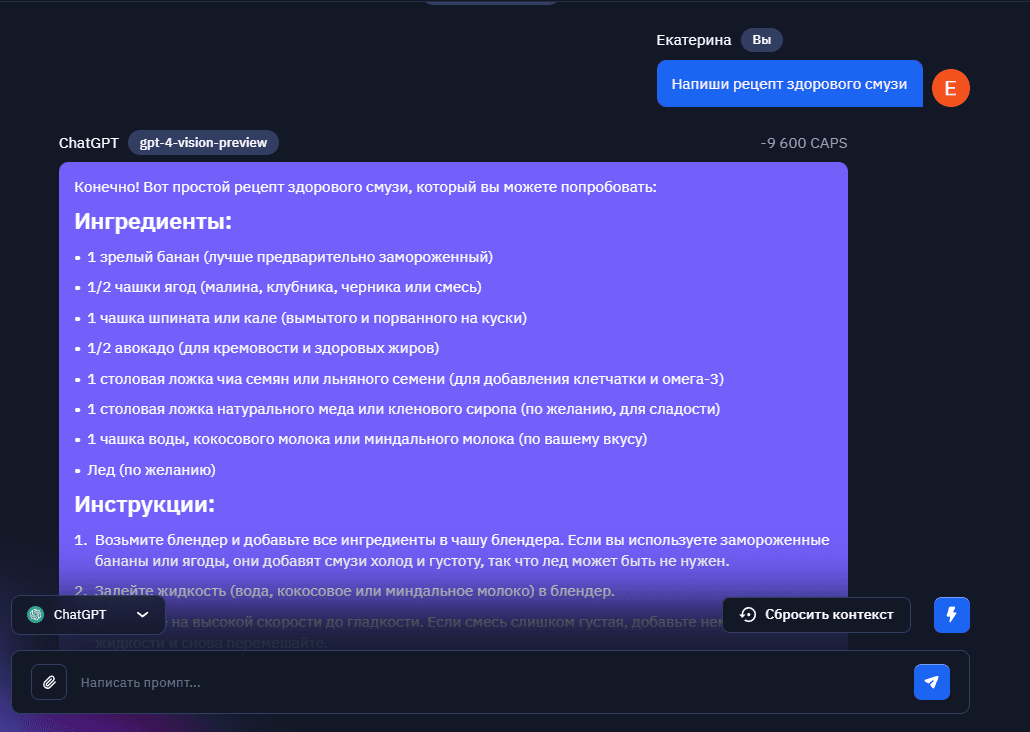The image size is (1030, 732).
Task: Click the Инструкции: heading
Action: [145, 504]
